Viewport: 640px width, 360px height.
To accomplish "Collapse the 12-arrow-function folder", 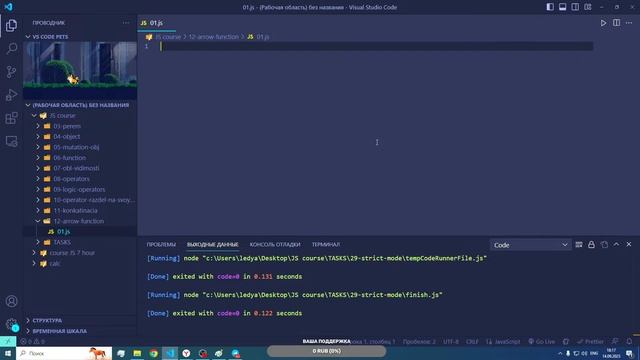I will [80, 221].
